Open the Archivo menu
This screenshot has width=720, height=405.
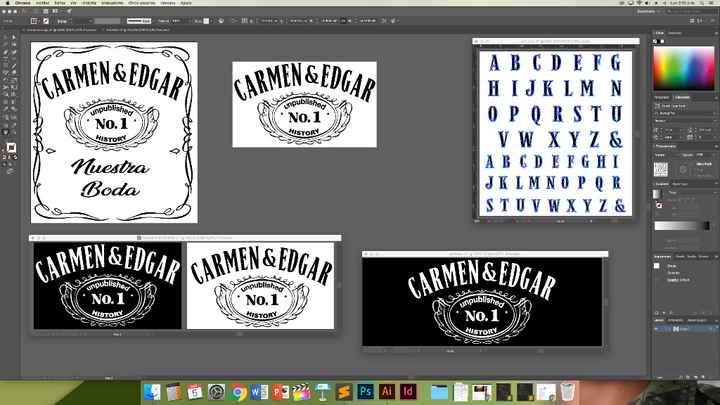point(43,3)
